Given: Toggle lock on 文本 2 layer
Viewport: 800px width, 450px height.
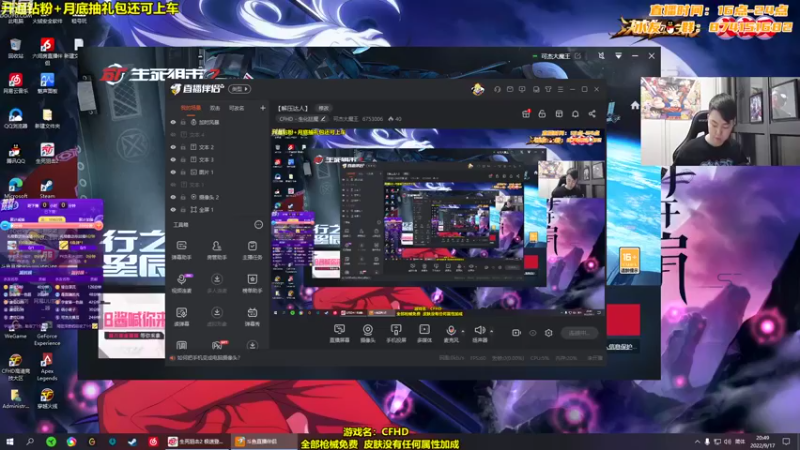Looking at the screenshot, I should [183, 147].
